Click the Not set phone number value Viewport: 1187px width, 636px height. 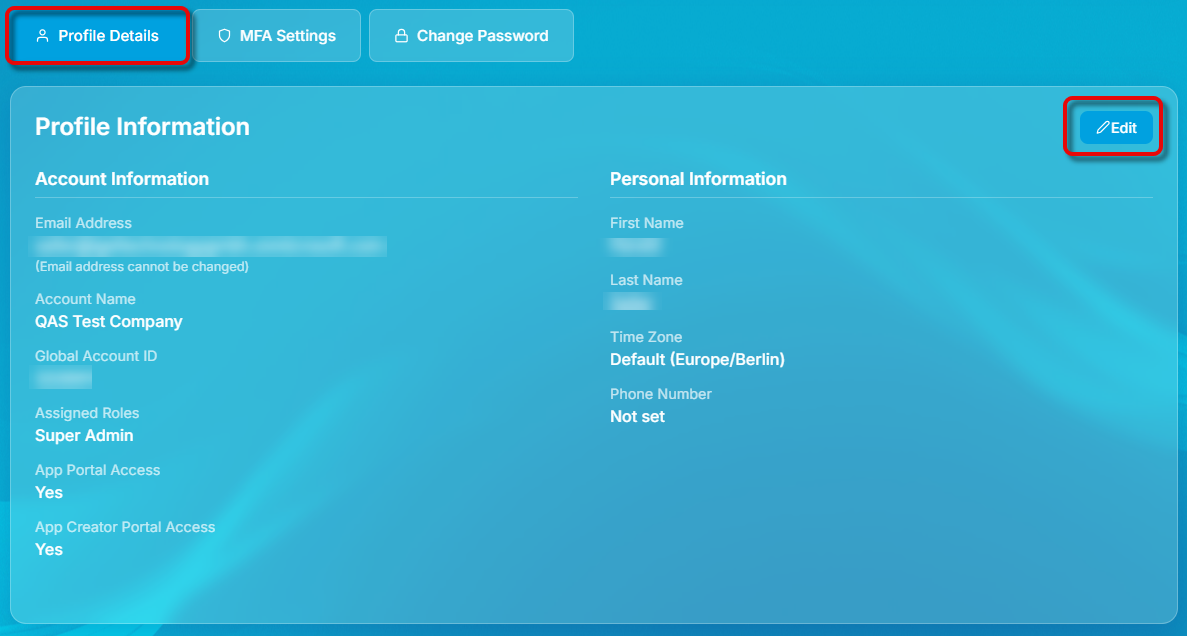(x=637, y=417)
